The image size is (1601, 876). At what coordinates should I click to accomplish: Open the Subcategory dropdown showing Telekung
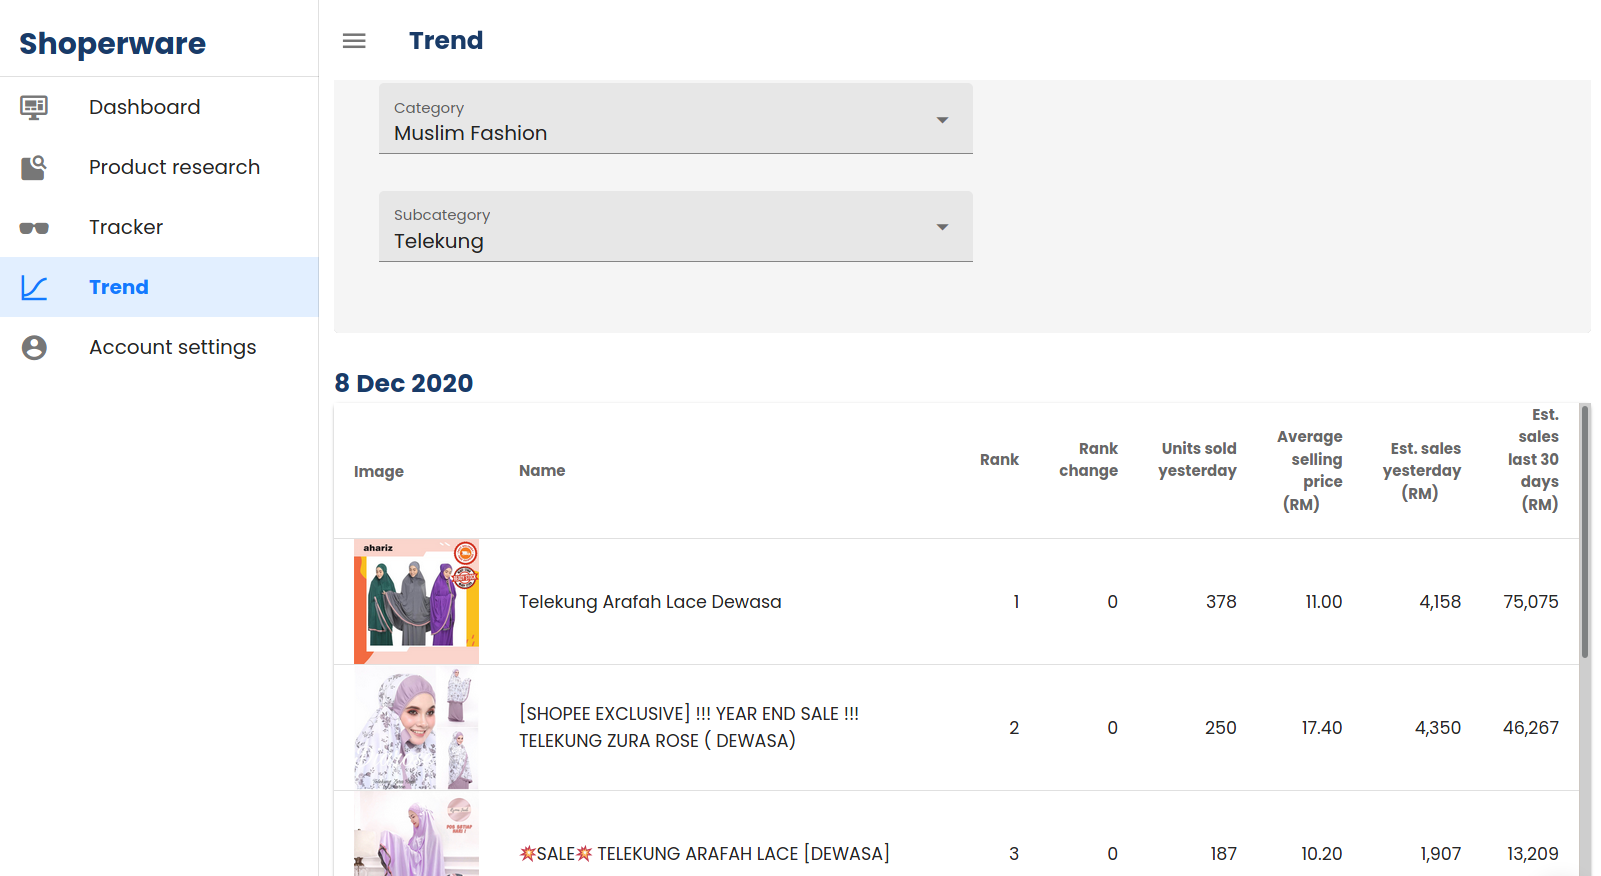tap(676, 227)
